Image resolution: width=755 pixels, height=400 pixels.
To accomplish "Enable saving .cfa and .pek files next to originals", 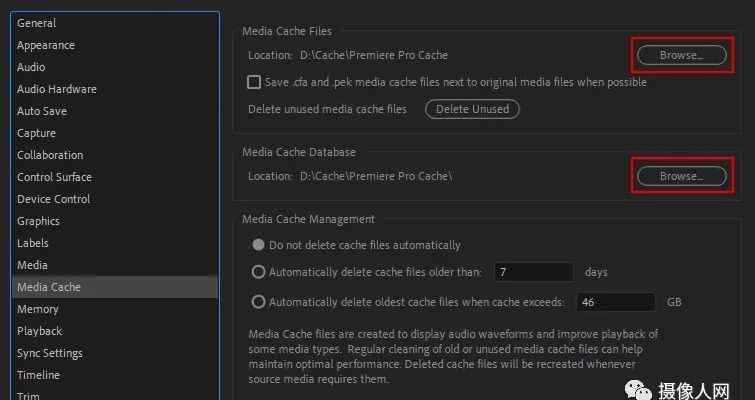I will coord(254,82).
